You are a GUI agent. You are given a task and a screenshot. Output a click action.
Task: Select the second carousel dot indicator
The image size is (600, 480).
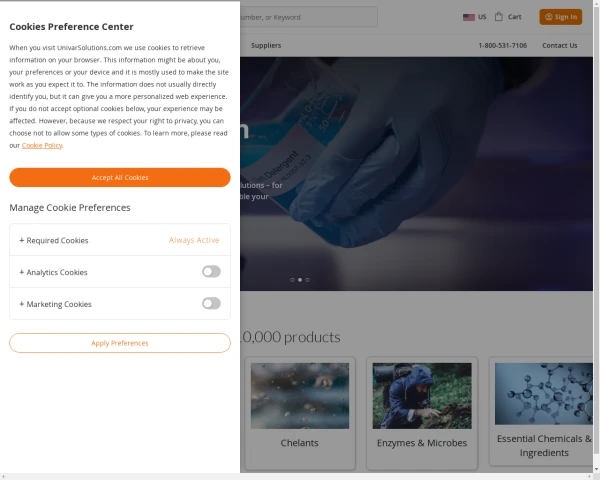click(300, 280)
